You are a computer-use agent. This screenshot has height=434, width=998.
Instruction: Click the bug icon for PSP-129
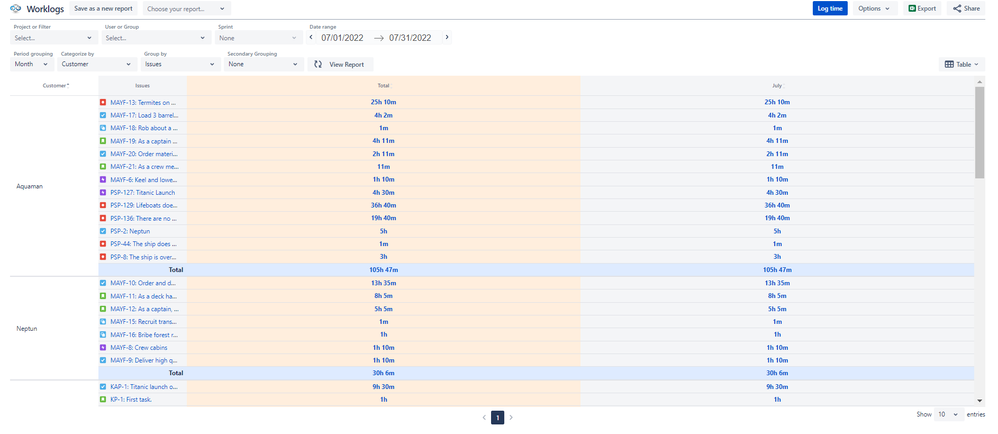coord(103,205)
